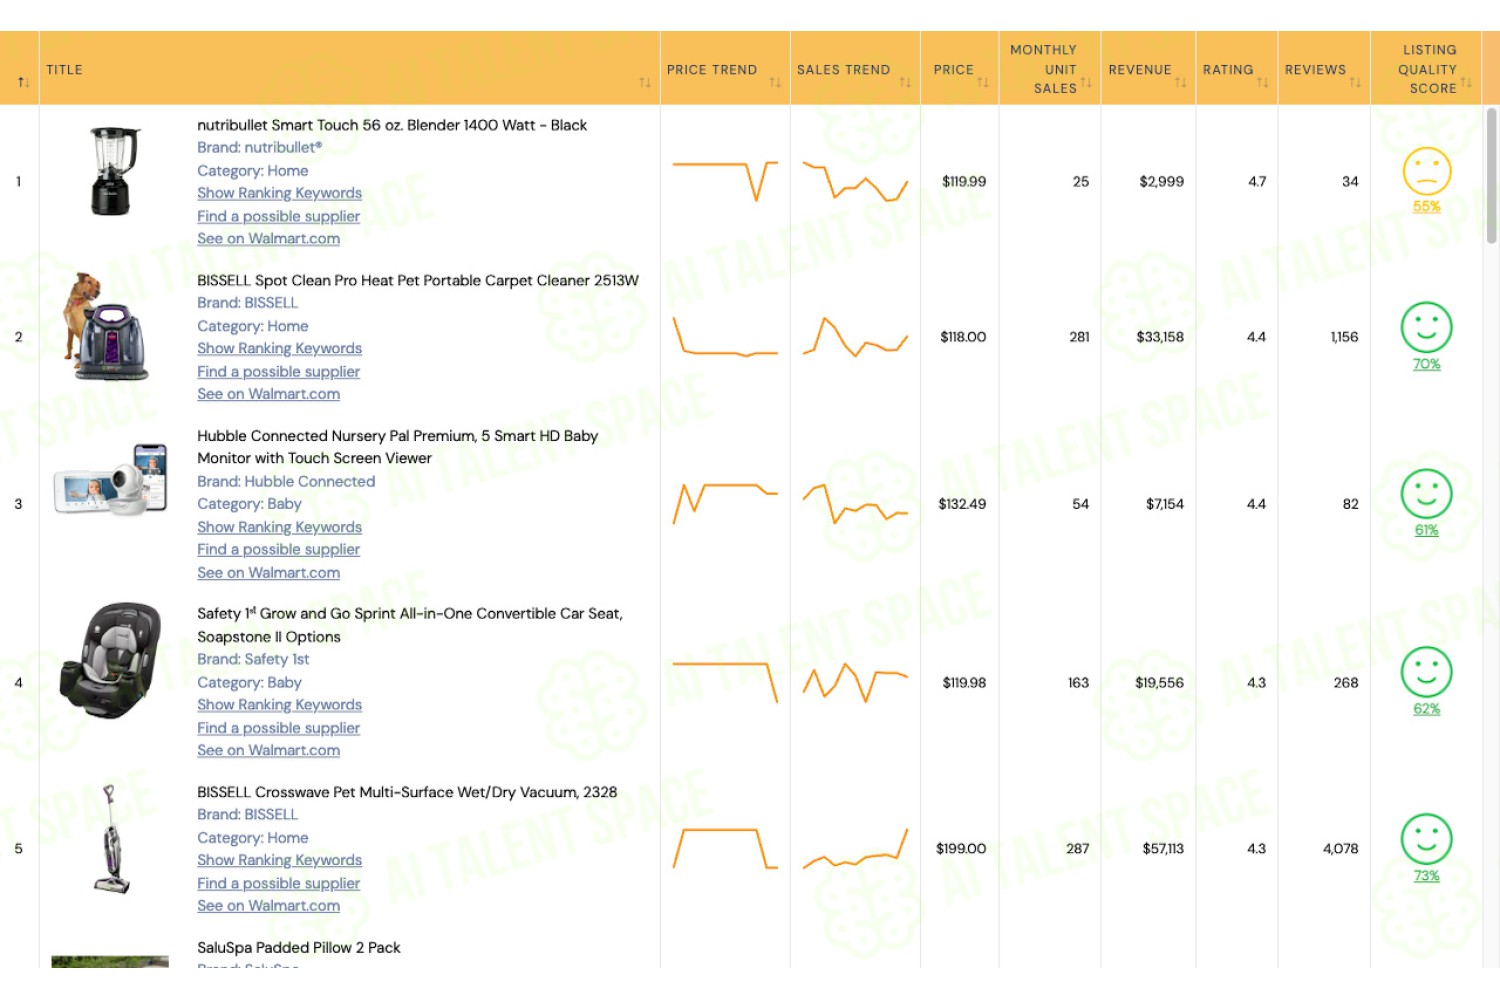Find a possible supplier for BISSELL Spot Clean

click(278, 371)
